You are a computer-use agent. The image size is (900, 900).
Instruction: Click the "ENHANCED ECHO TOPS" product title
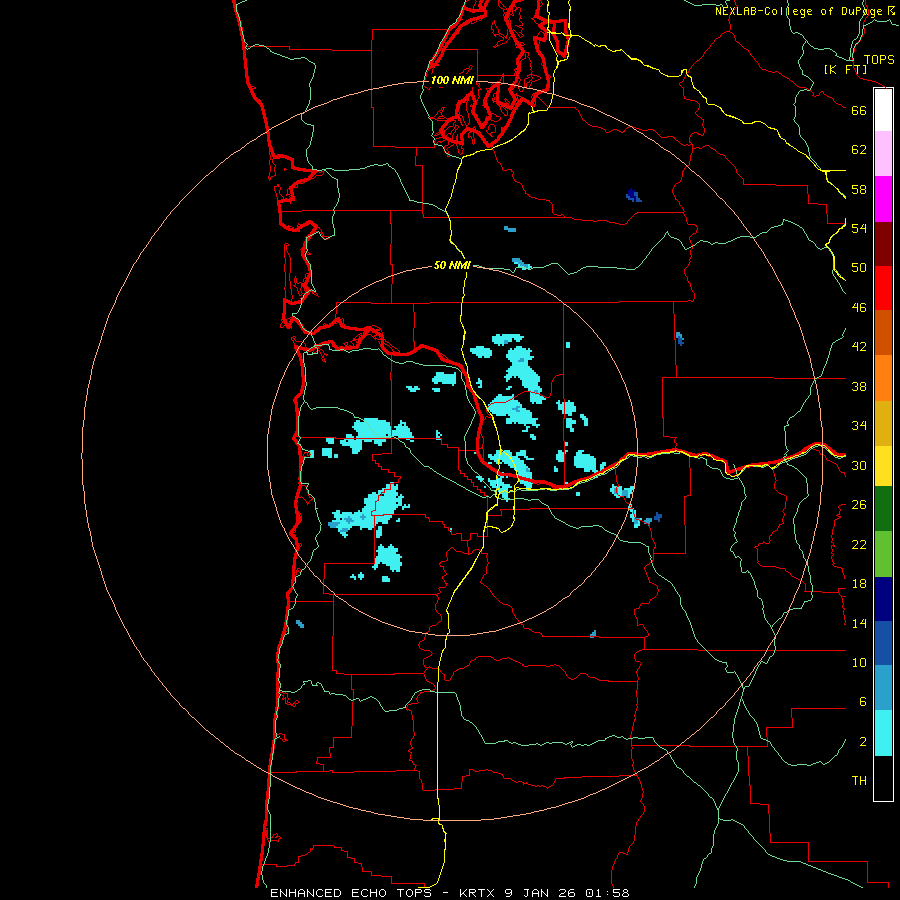tap(351, 893)
